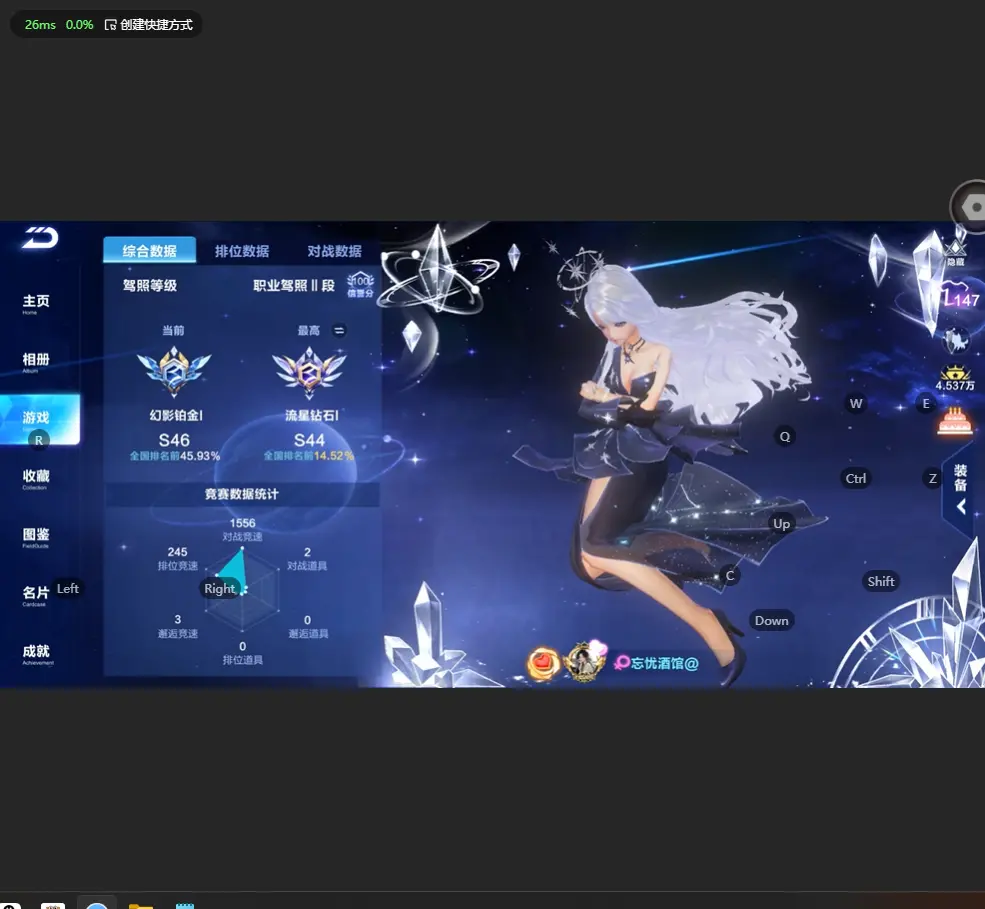Click the W key mapping marker
985x909 pixels.
[x=856, y=403]
